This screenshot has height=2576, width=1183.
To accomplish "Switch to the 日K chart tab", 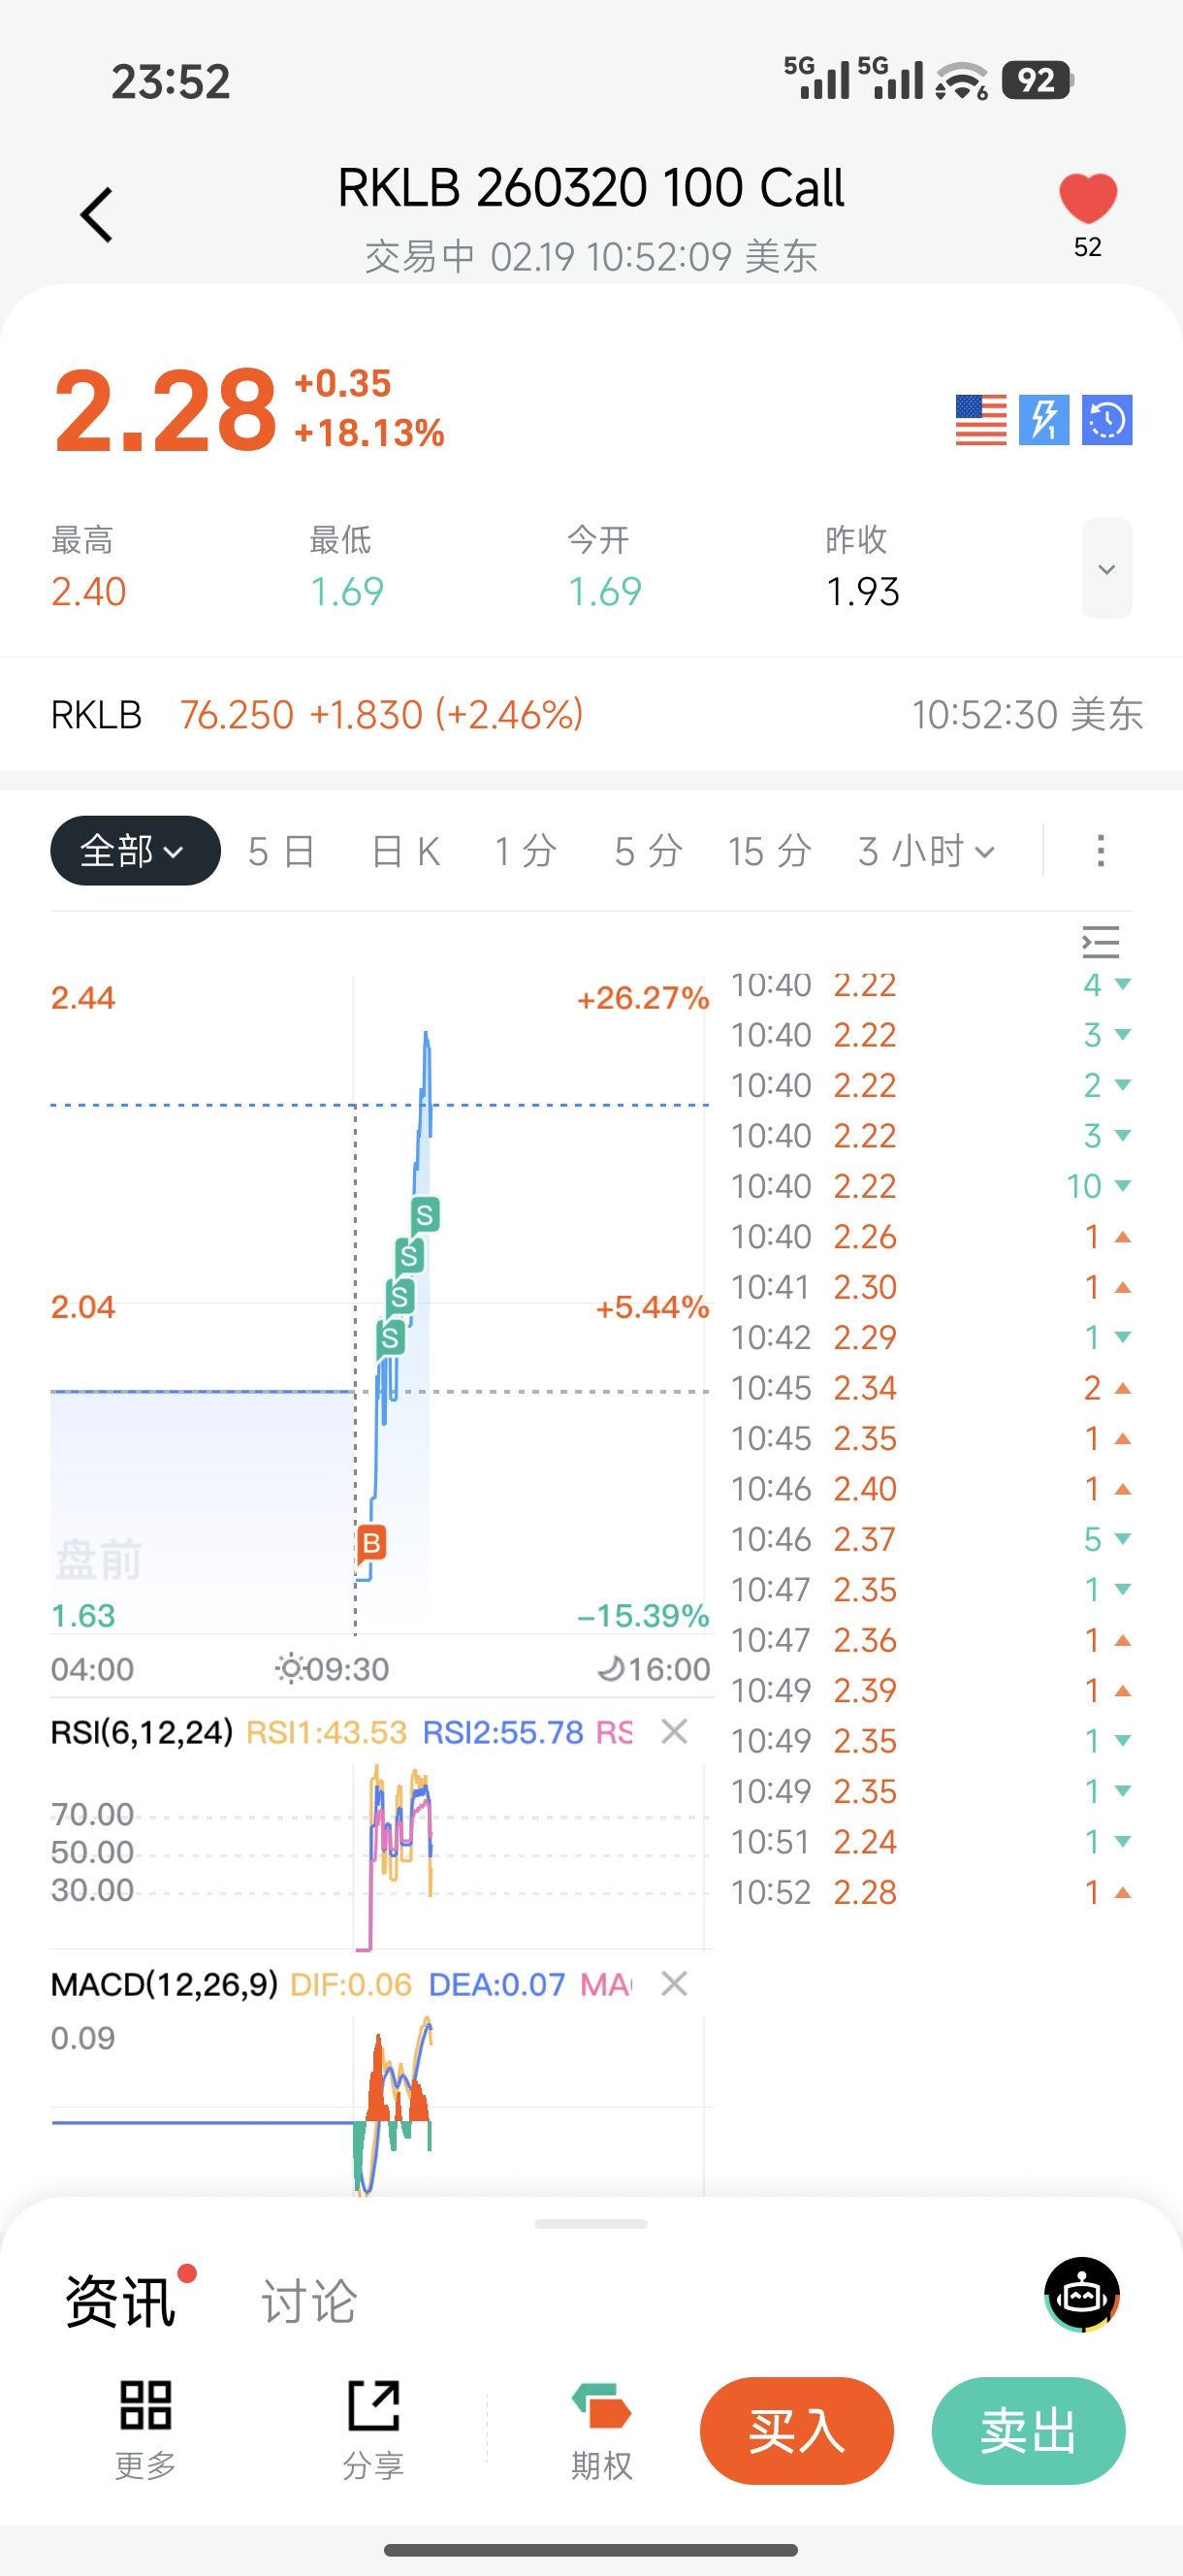I will 405,851.
